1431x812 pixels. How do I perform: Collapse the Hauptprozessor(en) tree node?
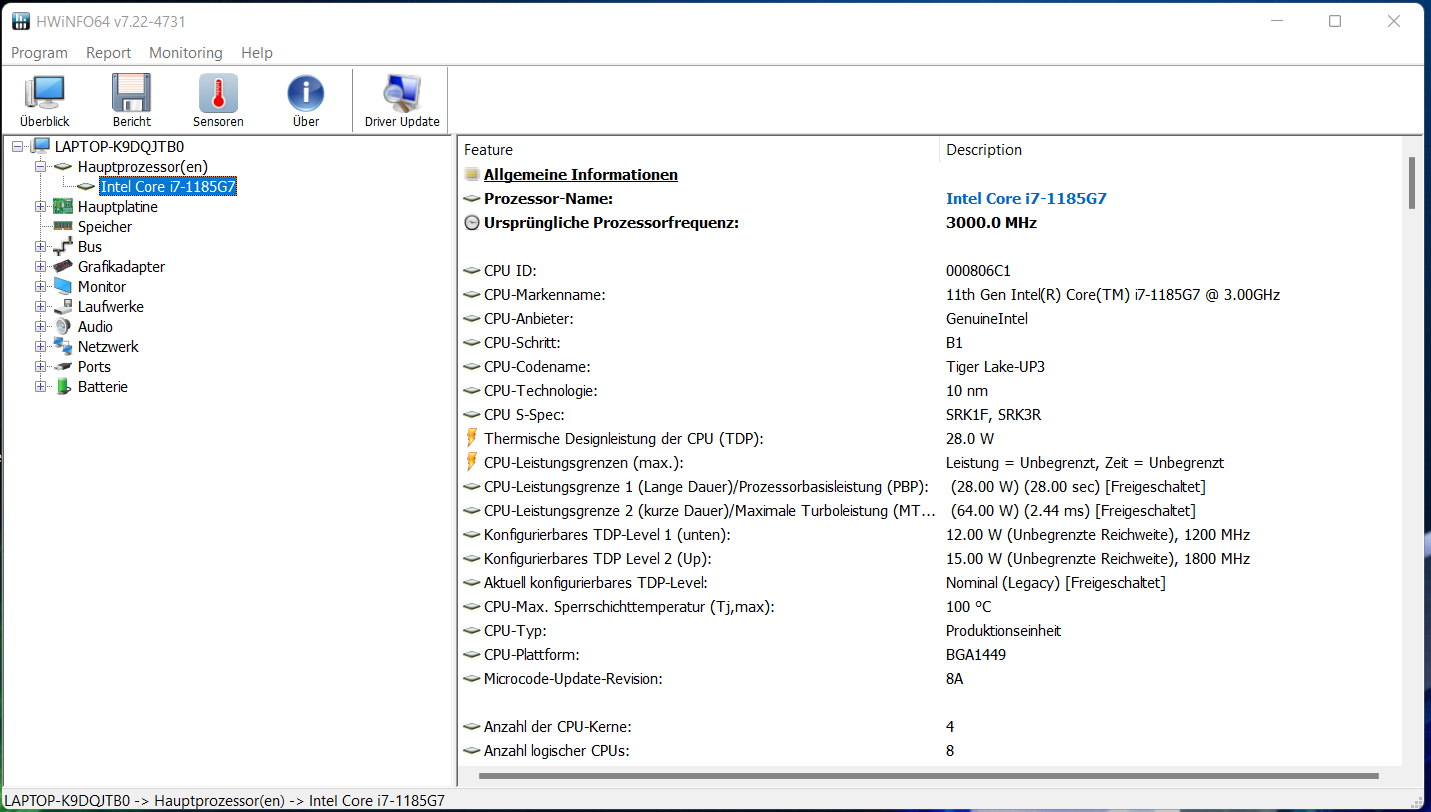40,167
